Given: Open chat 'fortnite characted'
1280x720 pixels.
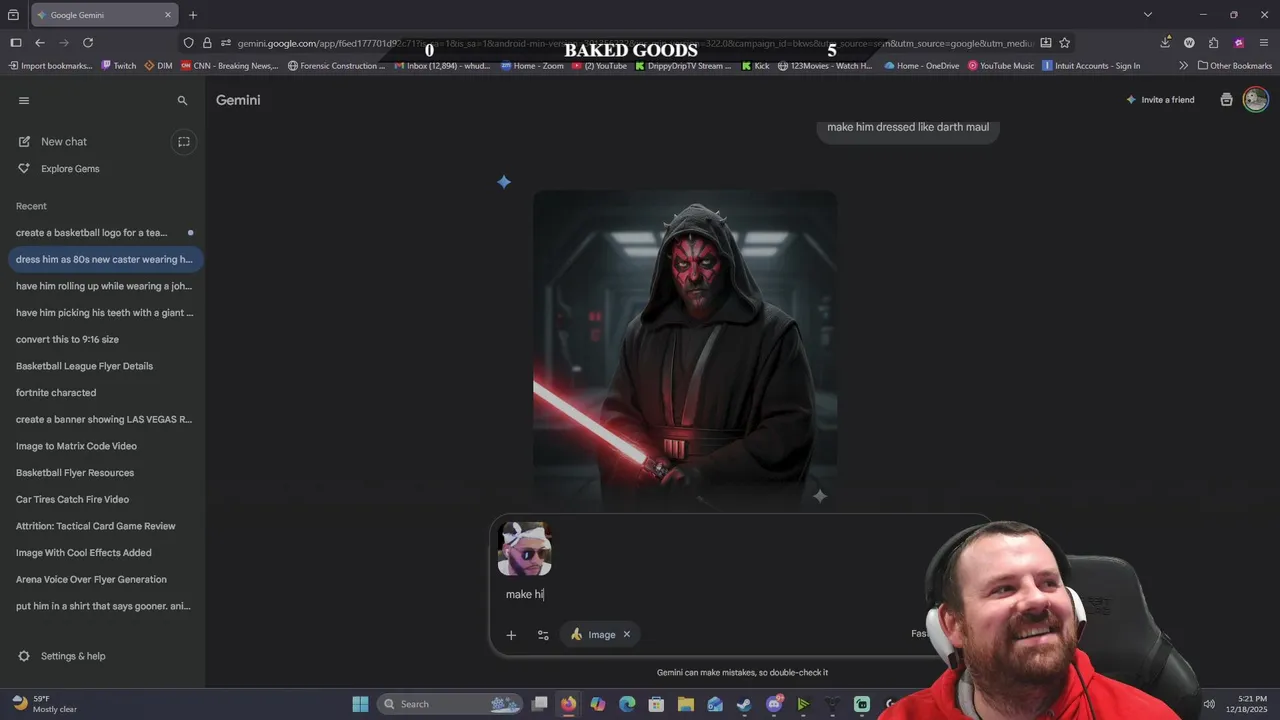Looking at the screenshot, I should pos(56,393).
